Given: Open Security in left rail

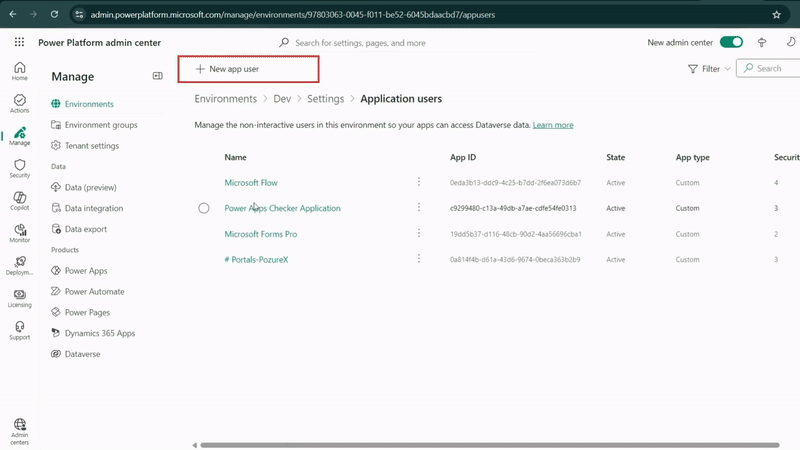Looking at the screenshot, I should (x=19, y=168).
